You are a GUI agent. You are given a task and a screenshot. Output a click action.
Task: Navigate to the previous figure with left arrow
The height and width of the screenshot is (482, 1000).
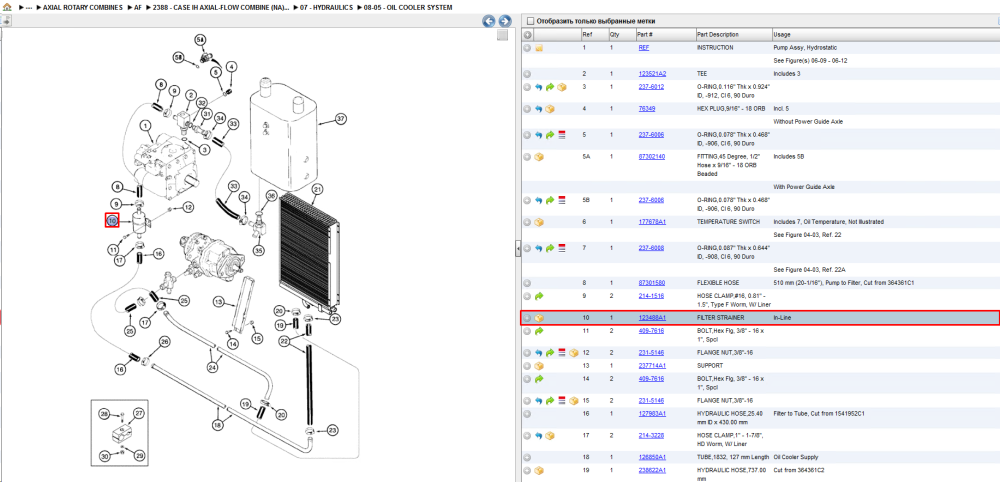coord(489,21)
